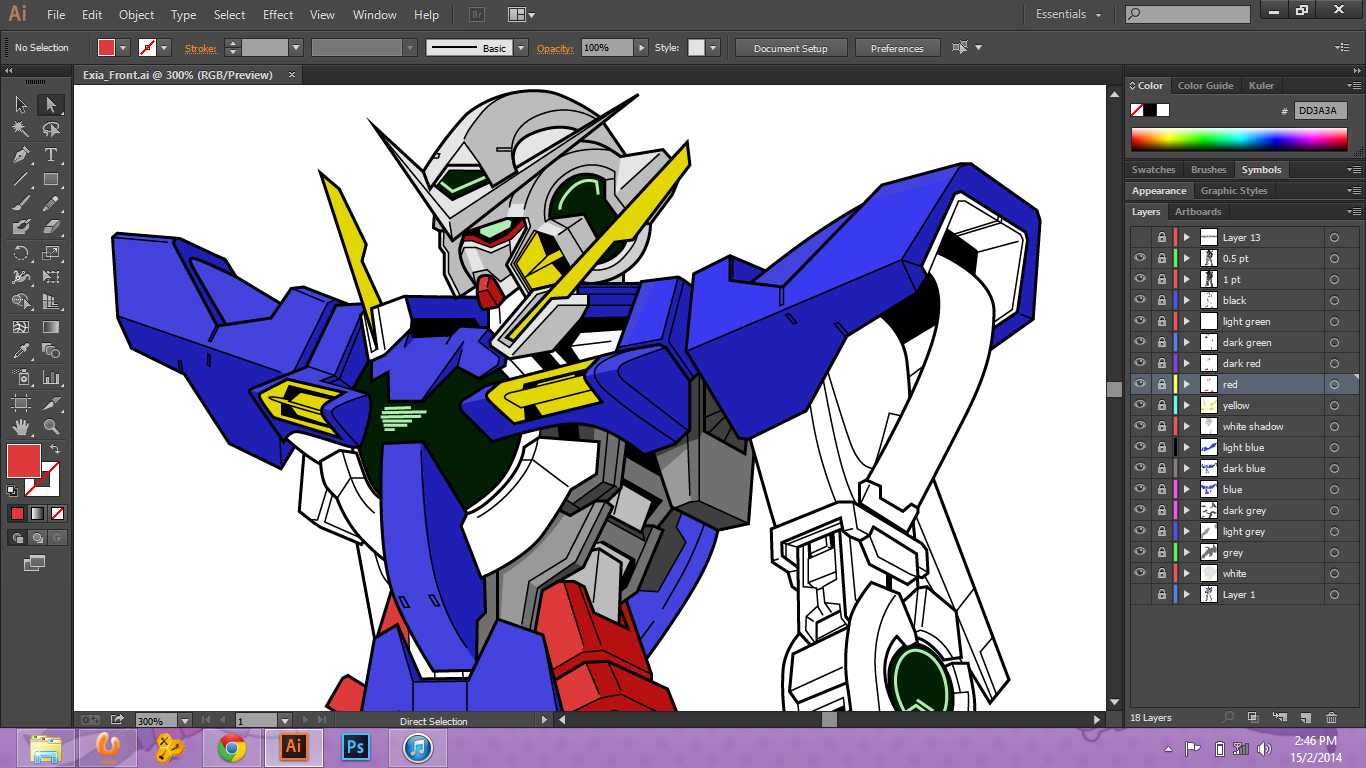This screenshot has height=768, width=1366.
Task: Hide the light blue layer
Action: coord(1140,447)
